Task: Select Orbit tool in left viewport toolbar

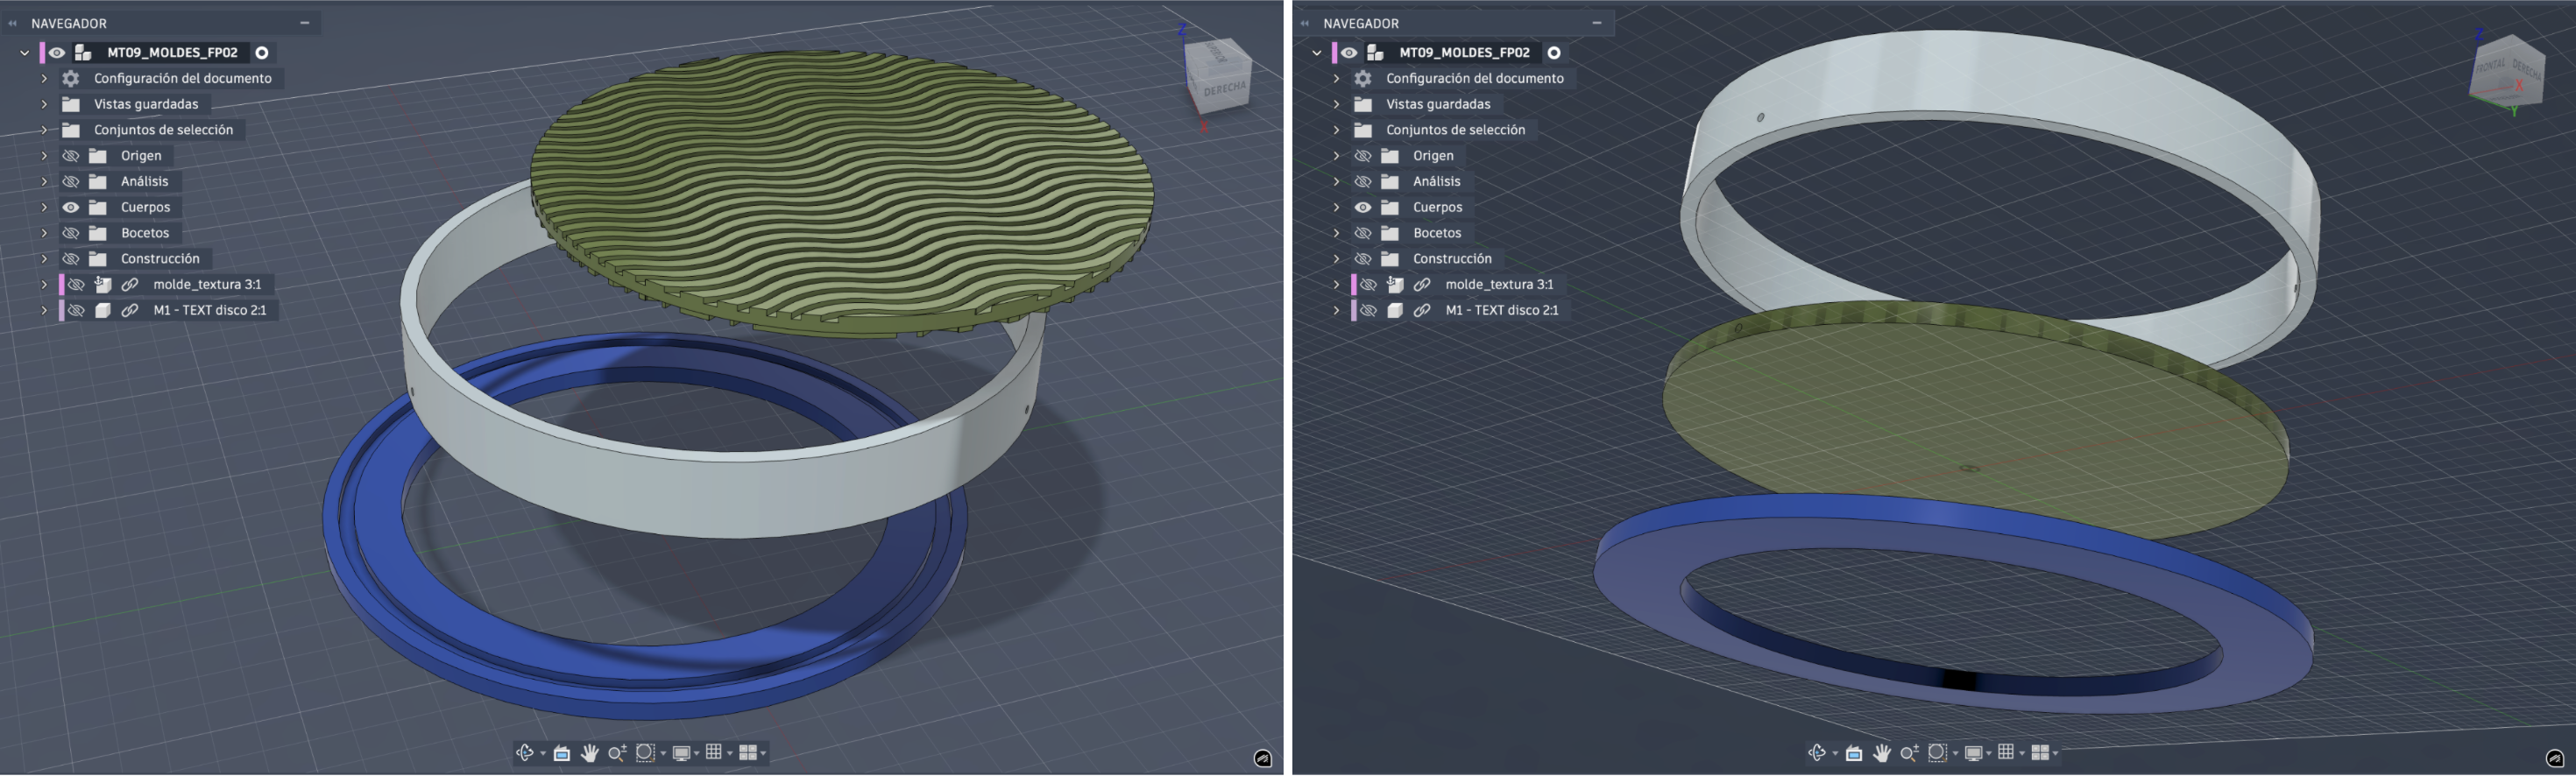Action: point(524,753)
